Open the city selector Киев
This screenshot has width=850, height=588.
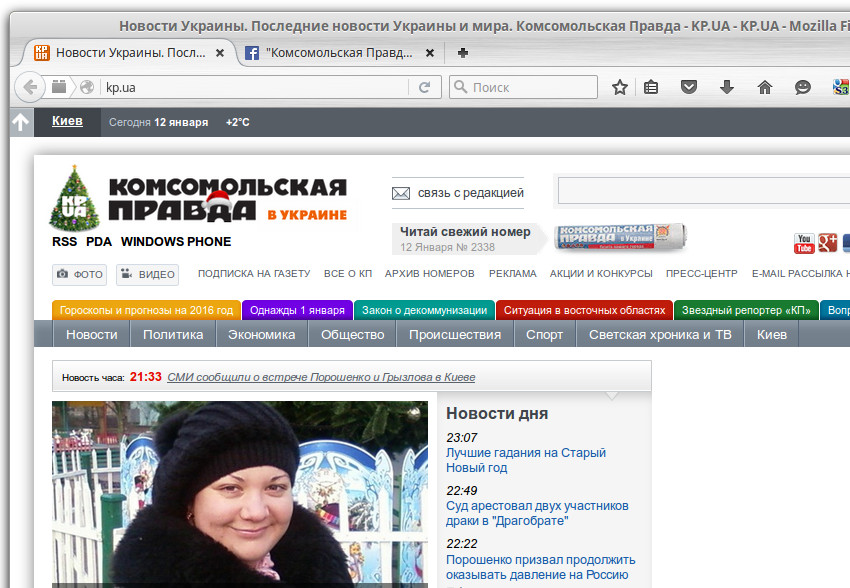pyautogui.click(x=67, y=122)
